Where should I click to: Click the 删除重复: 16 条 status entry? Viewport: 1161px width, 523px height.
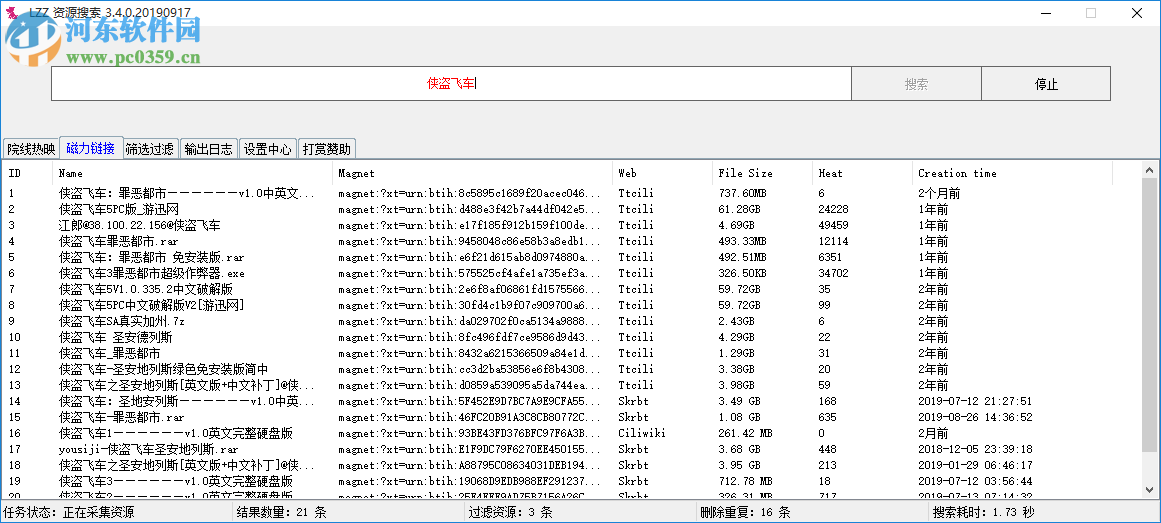(x=746, y=512)
